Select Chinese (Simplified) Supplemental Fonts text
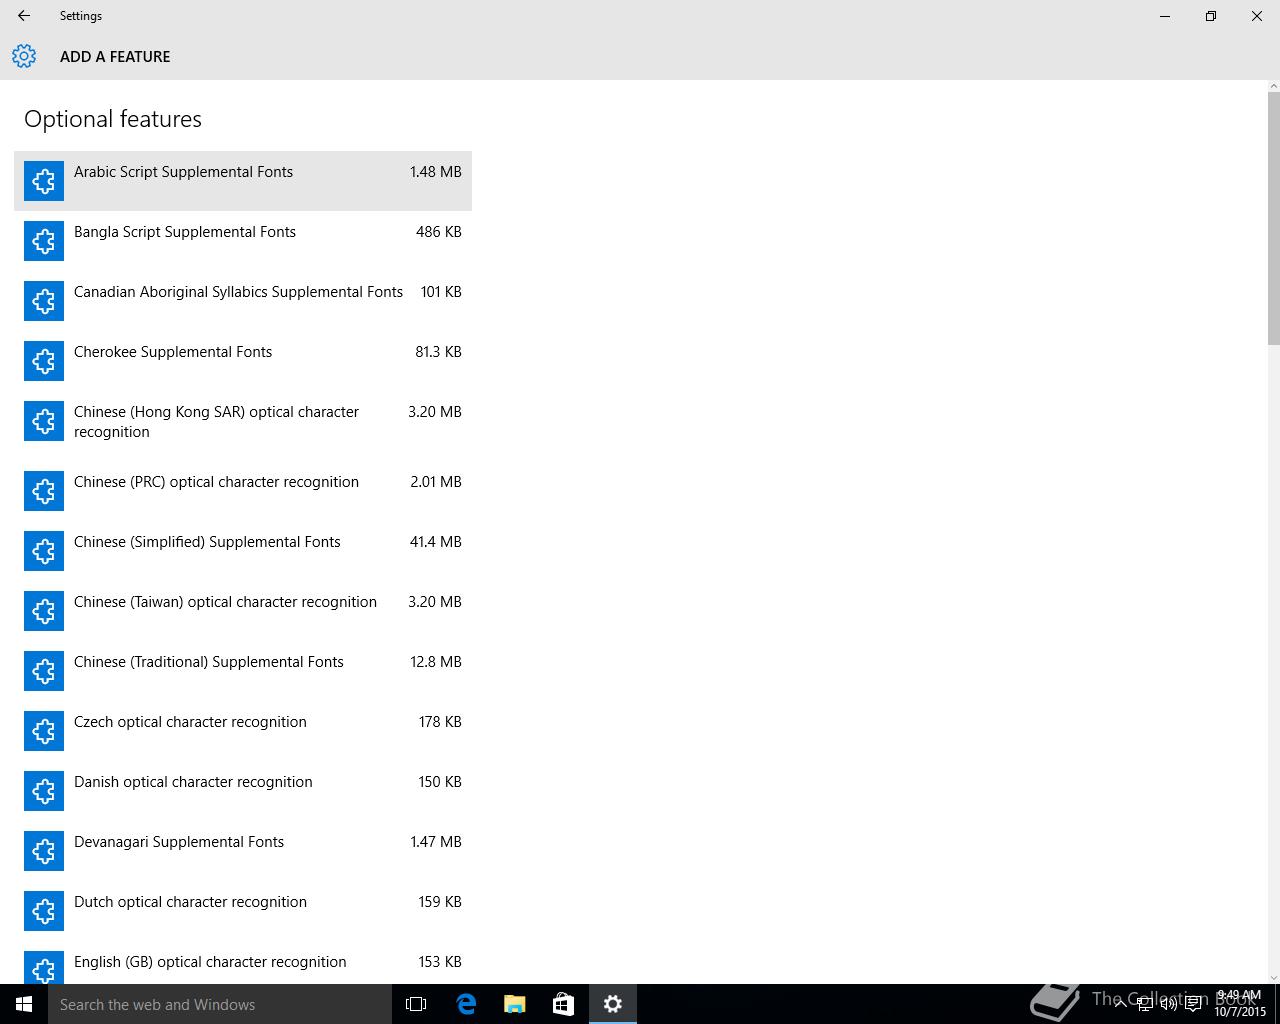The image size is (1280, 1024). (207, 542)
